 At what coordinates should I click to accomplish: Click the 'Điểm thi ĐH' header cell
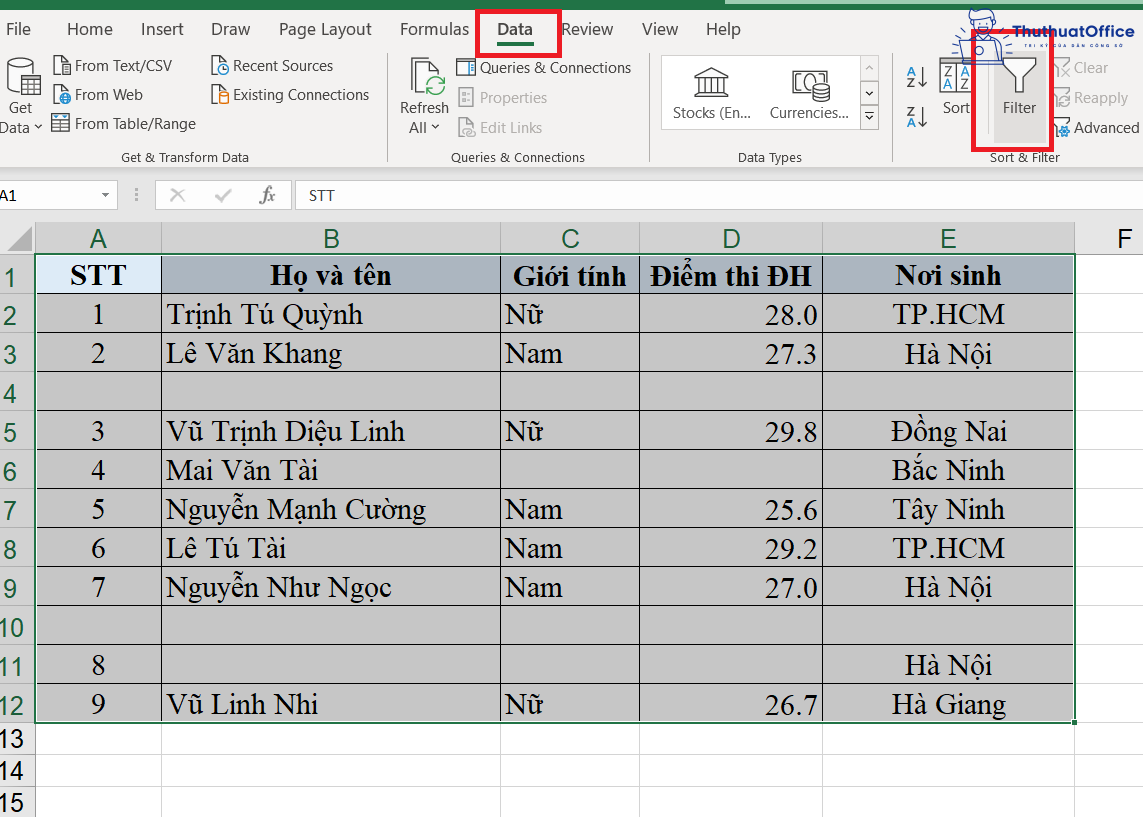coord(731,275)
